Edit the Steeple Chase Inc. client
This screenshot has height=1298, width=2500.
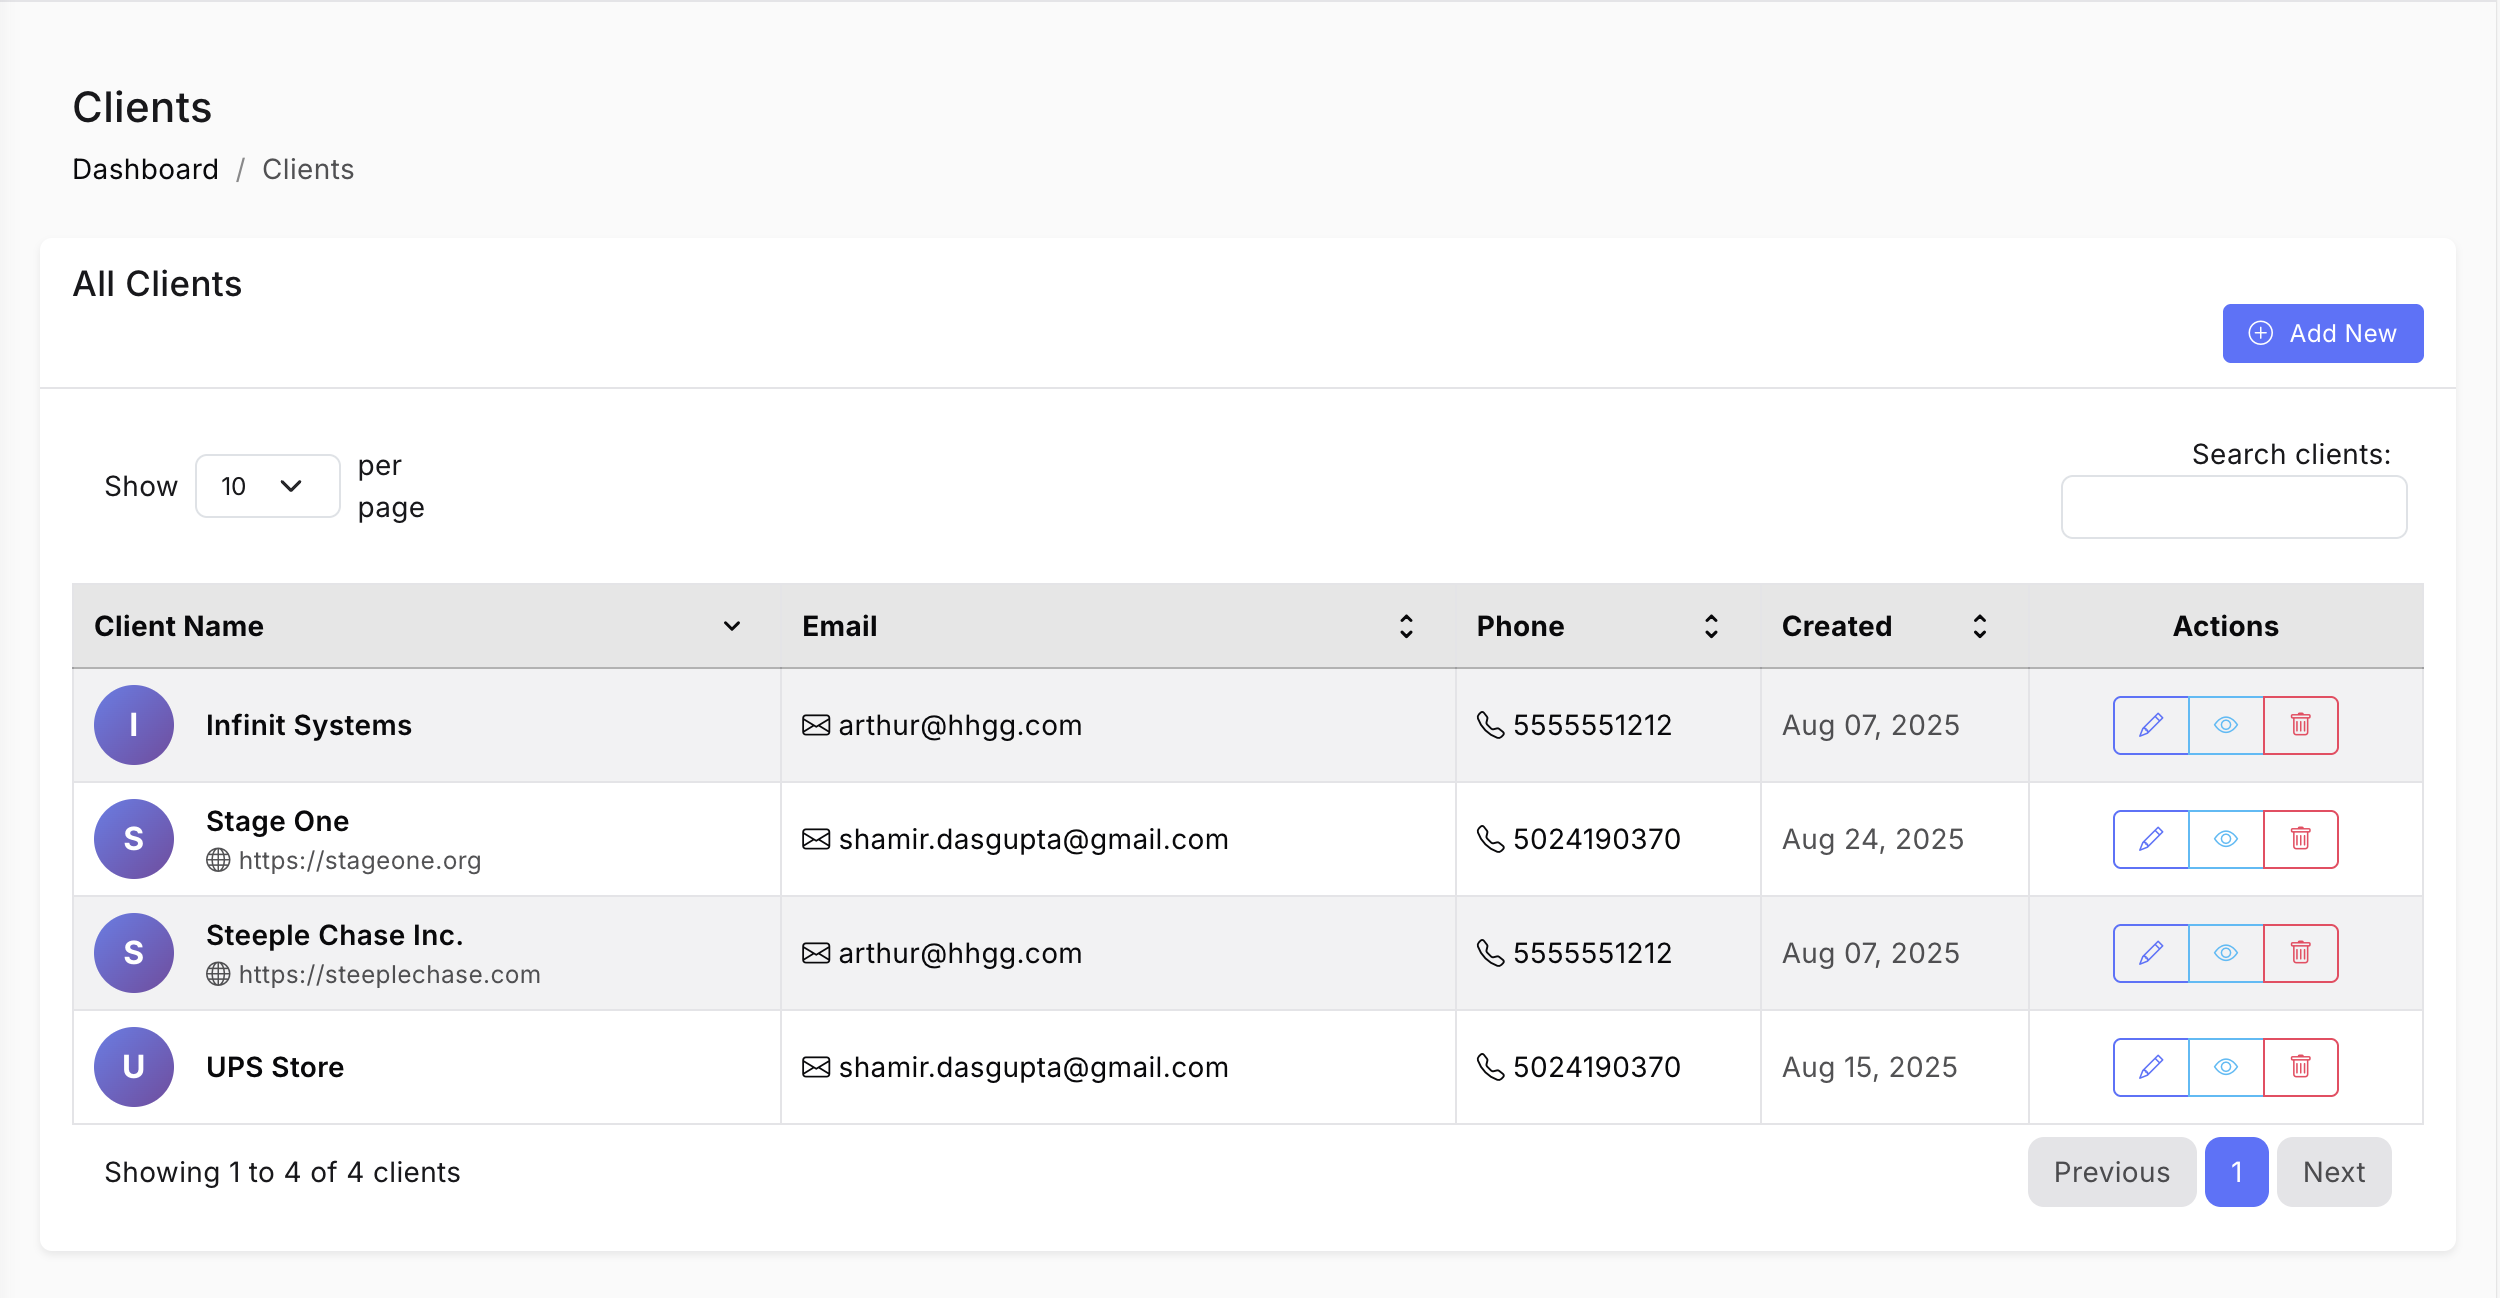[x=2150, y=953]
